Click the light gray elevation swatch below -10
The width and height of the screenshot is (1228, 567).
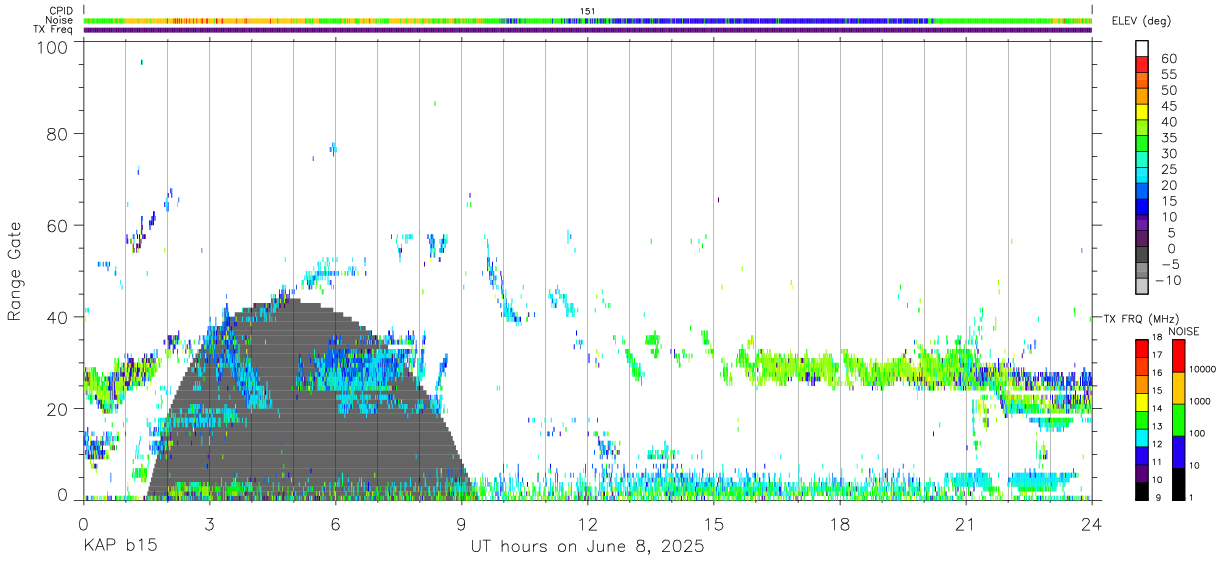(1142, 287)
